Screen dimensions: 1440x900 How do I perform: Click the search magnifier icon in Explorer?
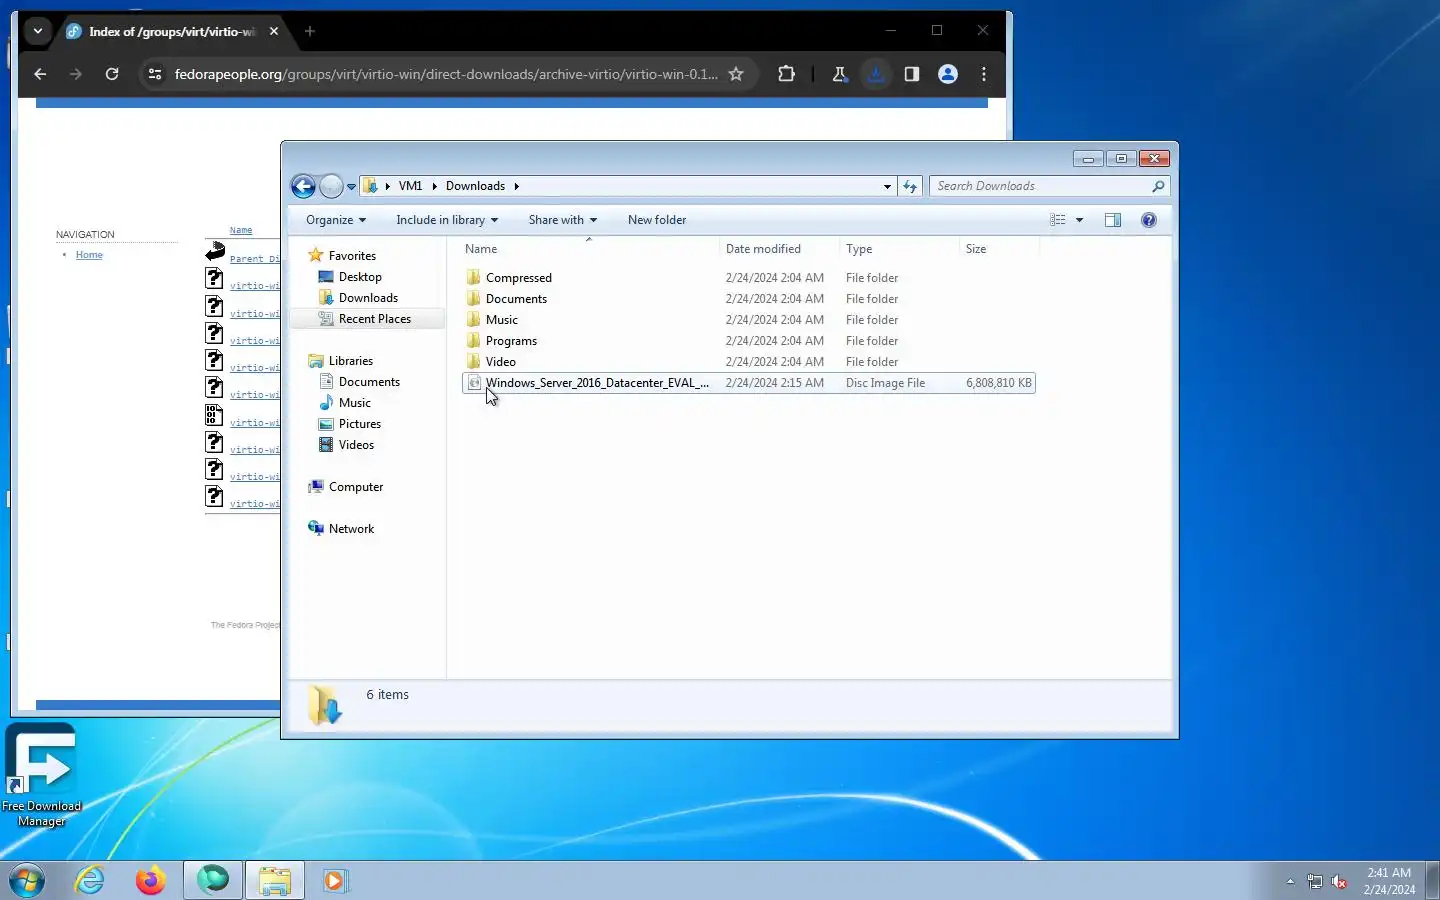pyautogui.click(x=1158, y=186)
